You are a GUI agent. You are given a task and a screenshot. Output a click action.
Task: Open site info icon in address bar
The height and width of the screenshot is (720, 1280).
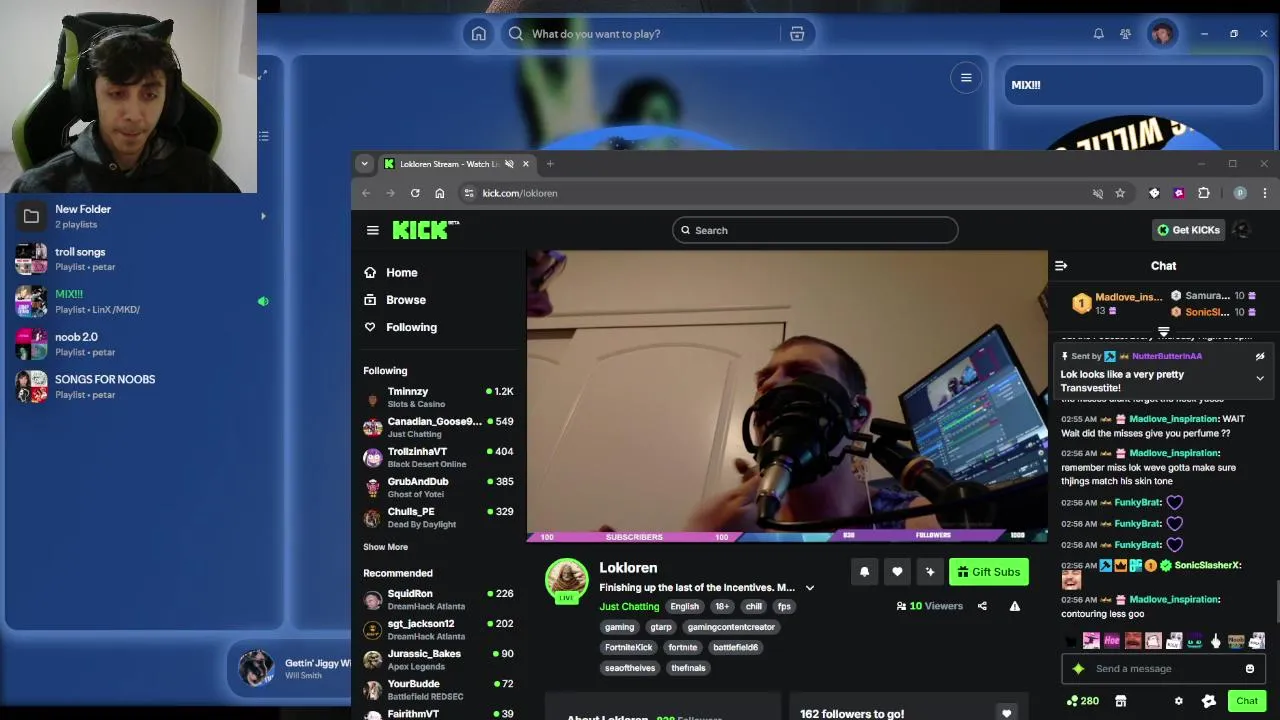click(x=469, y=193)
